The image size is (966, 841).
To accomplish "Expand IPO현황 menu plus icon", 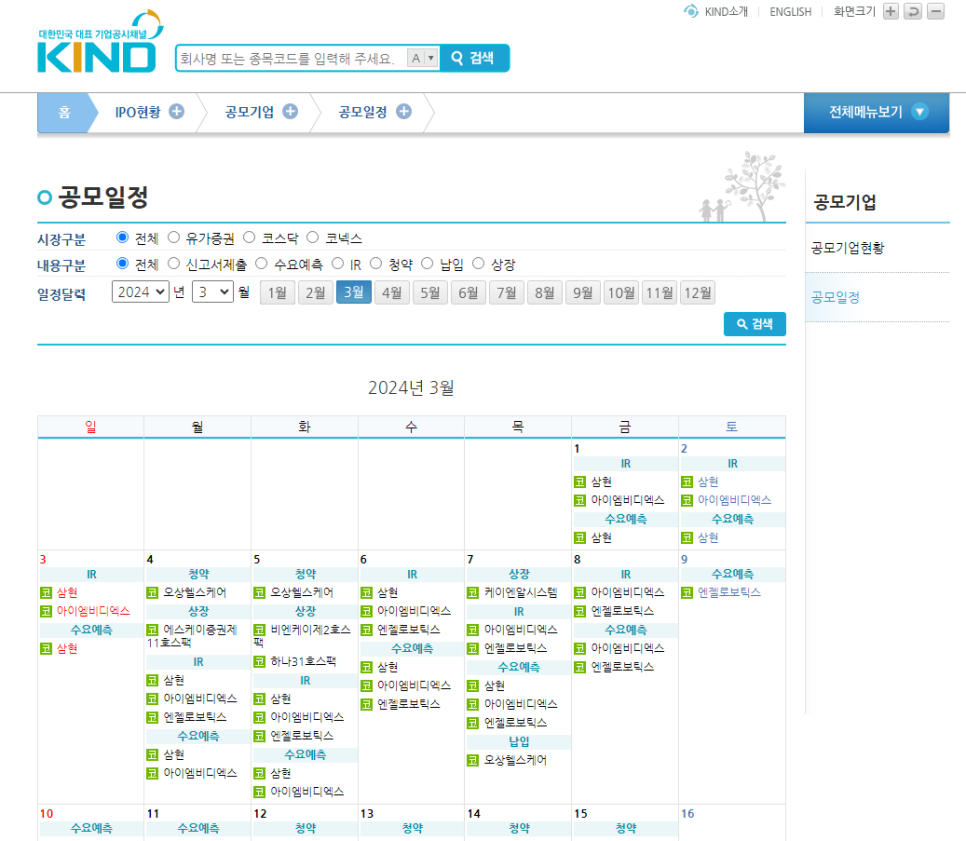I will pos(177,112).
